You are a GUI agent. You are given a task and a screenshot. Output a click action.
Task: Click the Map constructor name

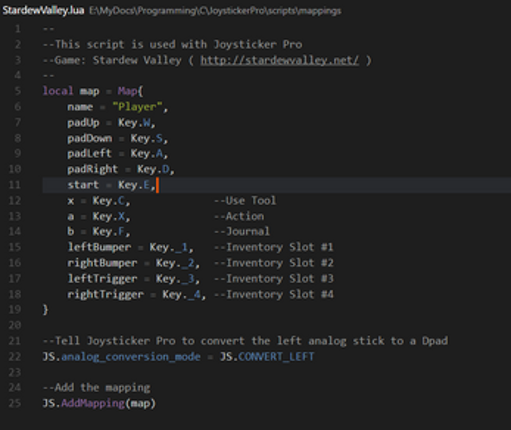[x=127, y=91]
